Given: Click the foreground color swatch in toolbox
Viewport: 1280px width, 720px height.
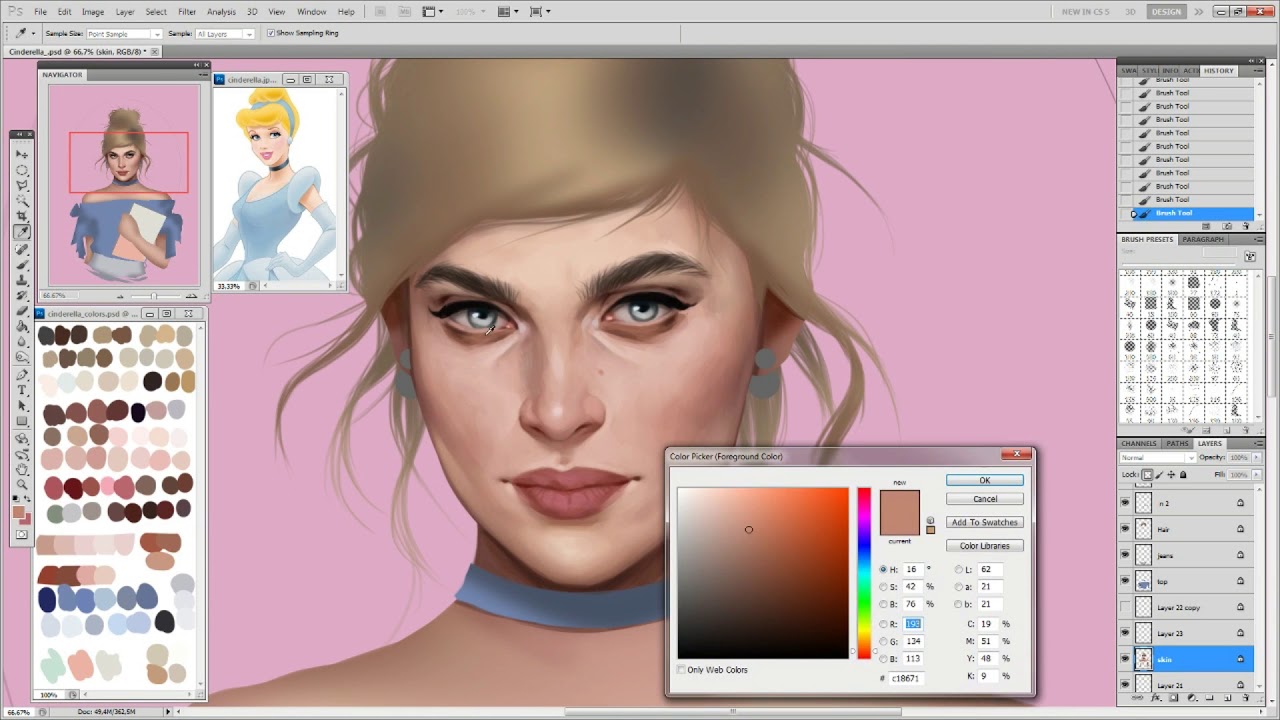Looking at the screenshot, I should [x=18, y=512].
